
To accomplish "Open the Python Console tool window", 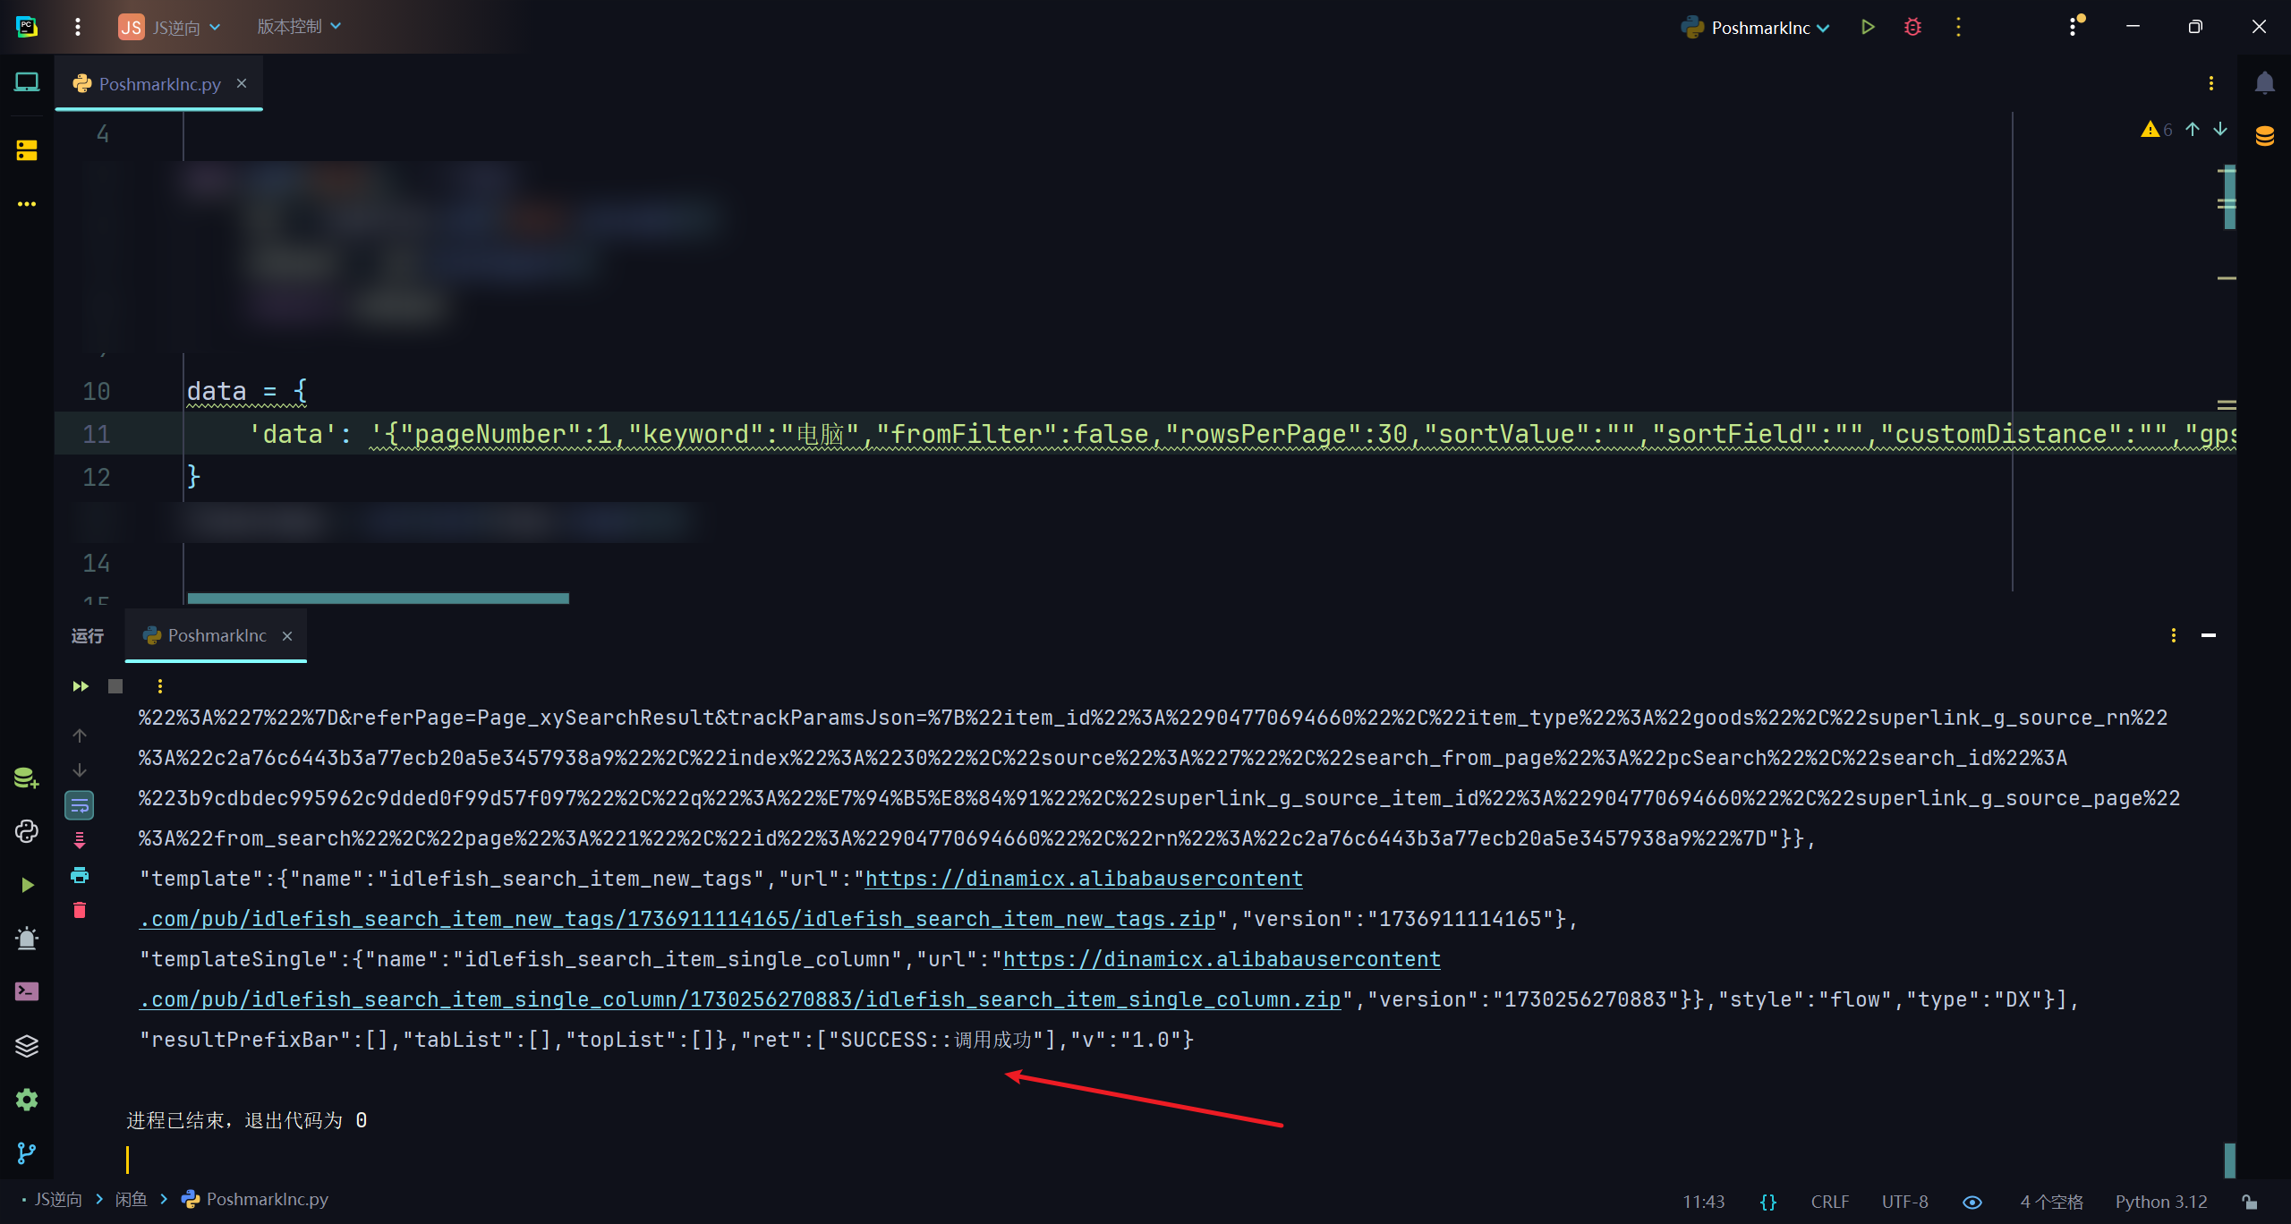I will 27,831.
